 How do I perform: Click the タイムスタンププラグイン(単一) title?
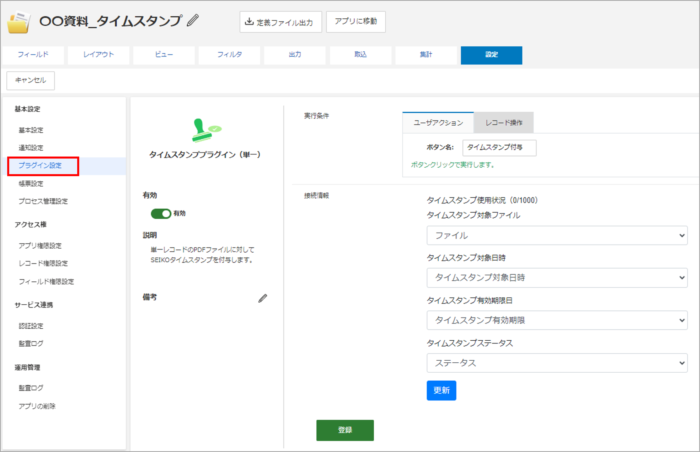(x=205, y=155)
